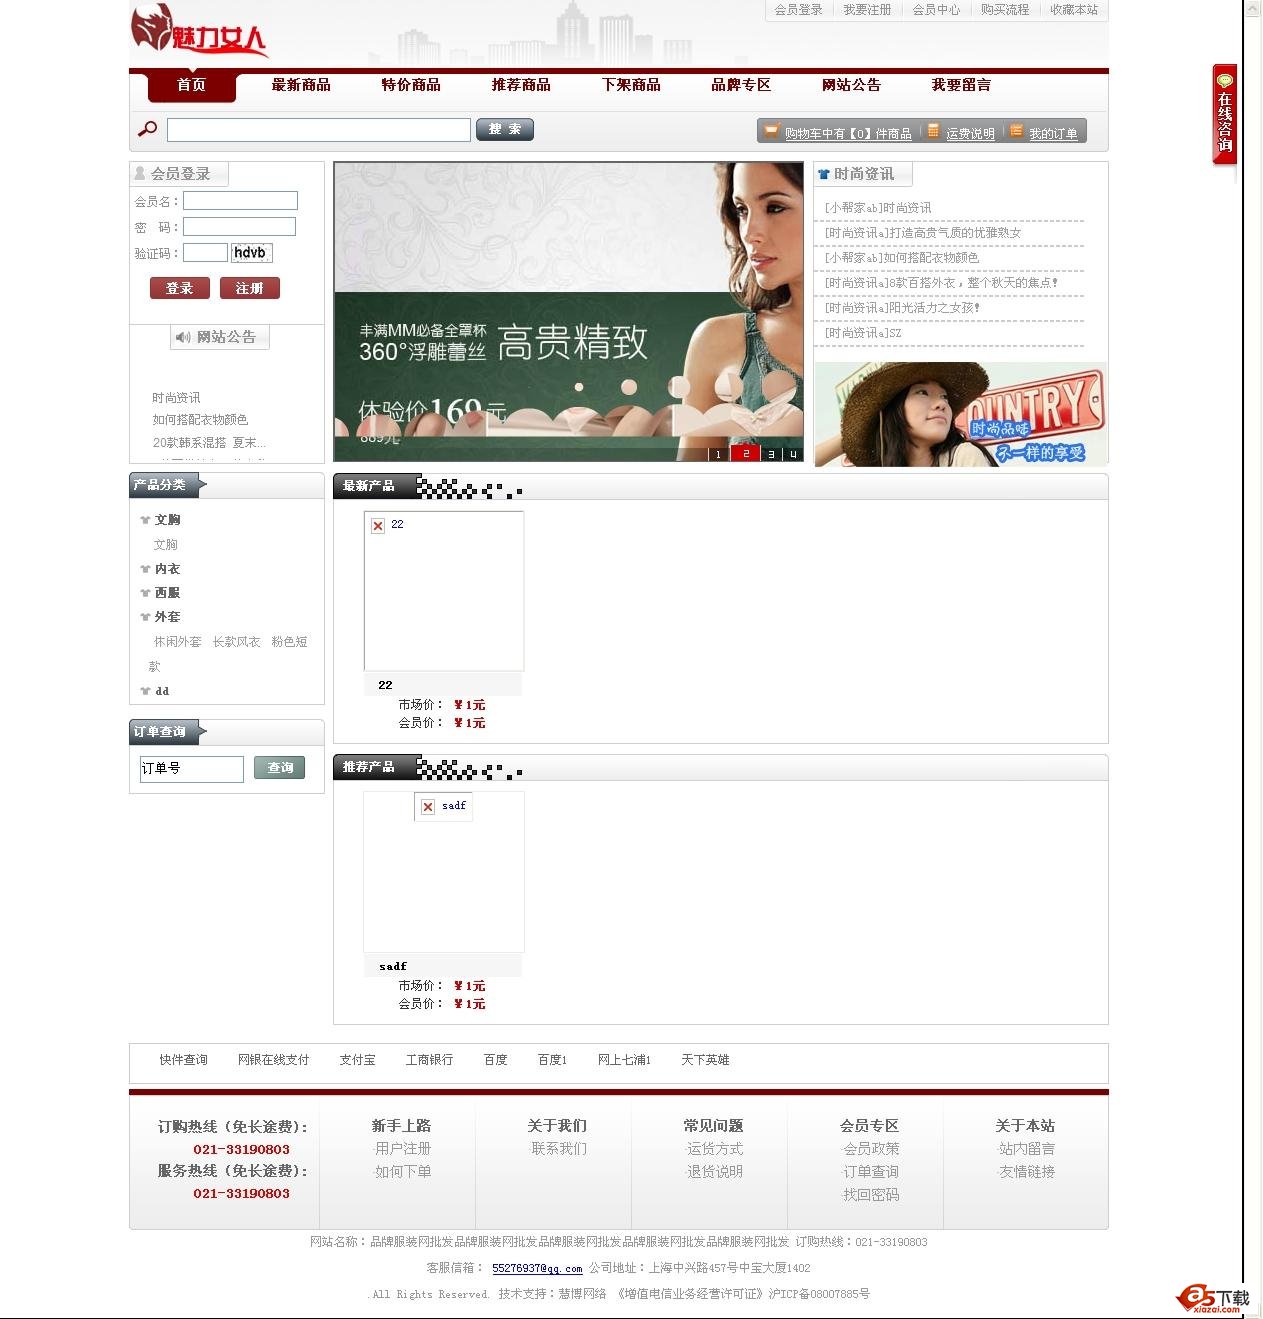Click the 55276937@qq.com email link
Viewport: 1263px width, 1319px height.
point(537,1268)
